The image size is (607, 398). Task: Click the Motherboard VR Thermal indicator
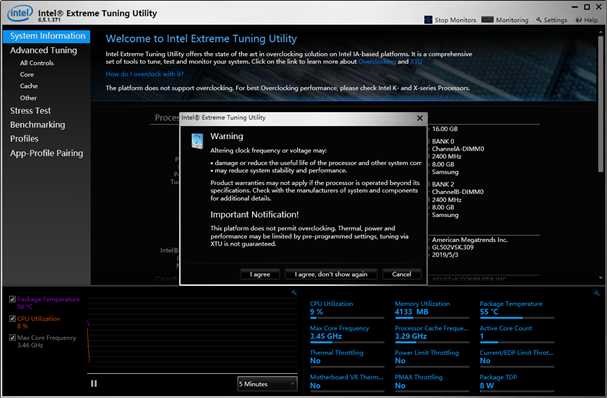coord(347,382)
